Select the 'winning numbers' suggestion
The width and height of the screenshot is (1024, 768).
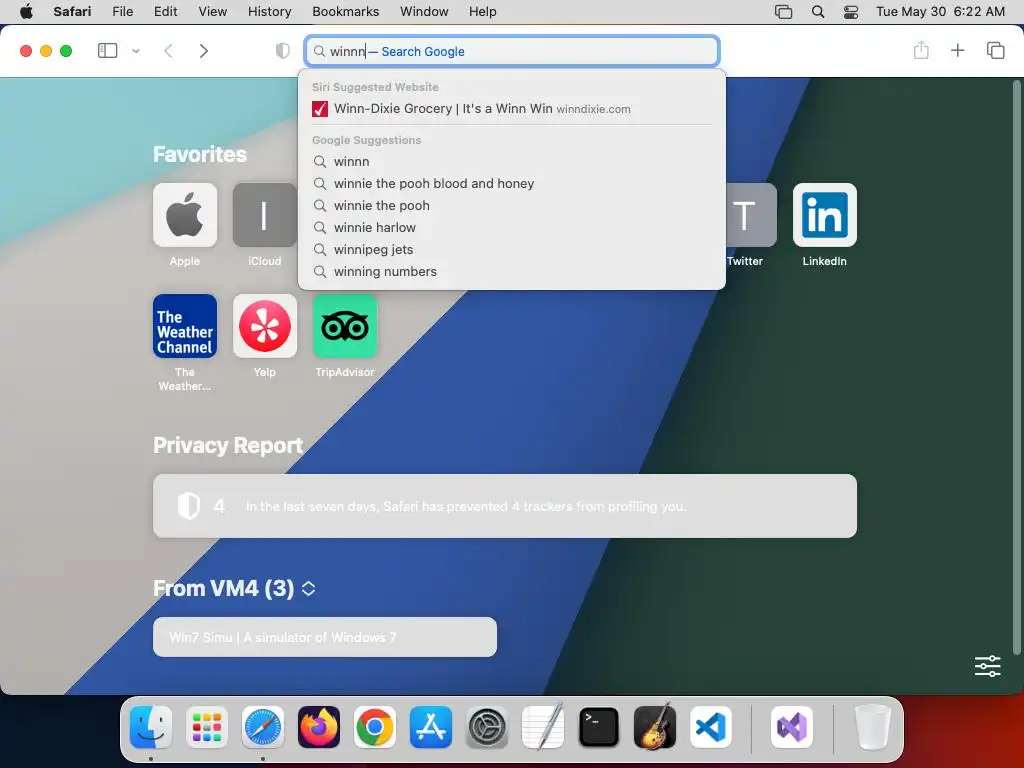512,272
